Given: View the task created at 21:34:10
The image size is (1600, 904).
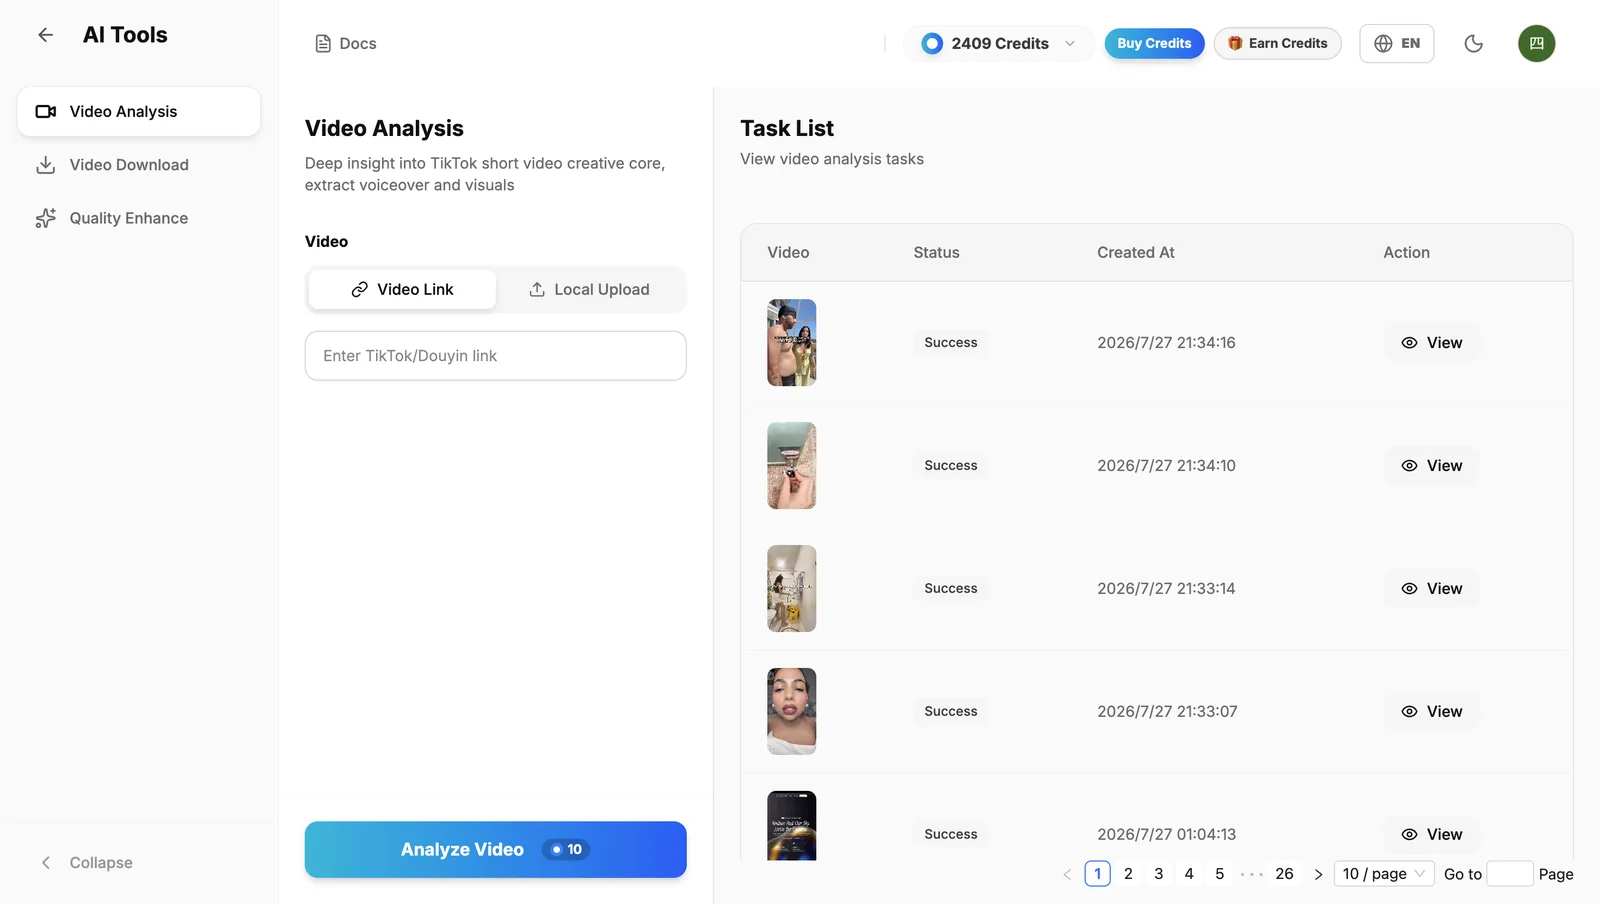Looking at the screenshot, I should 1432,466.
